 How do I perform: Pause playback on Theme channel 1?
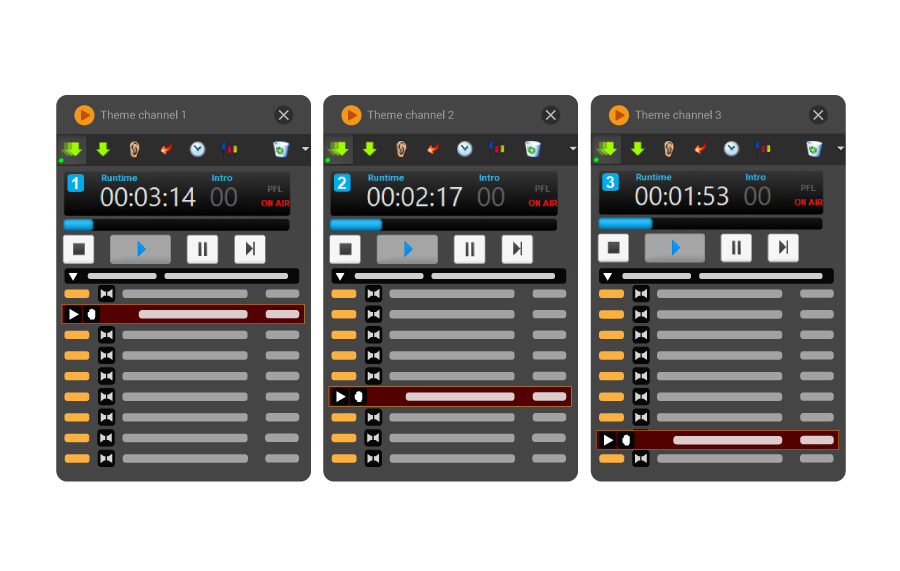pos(203,249)
